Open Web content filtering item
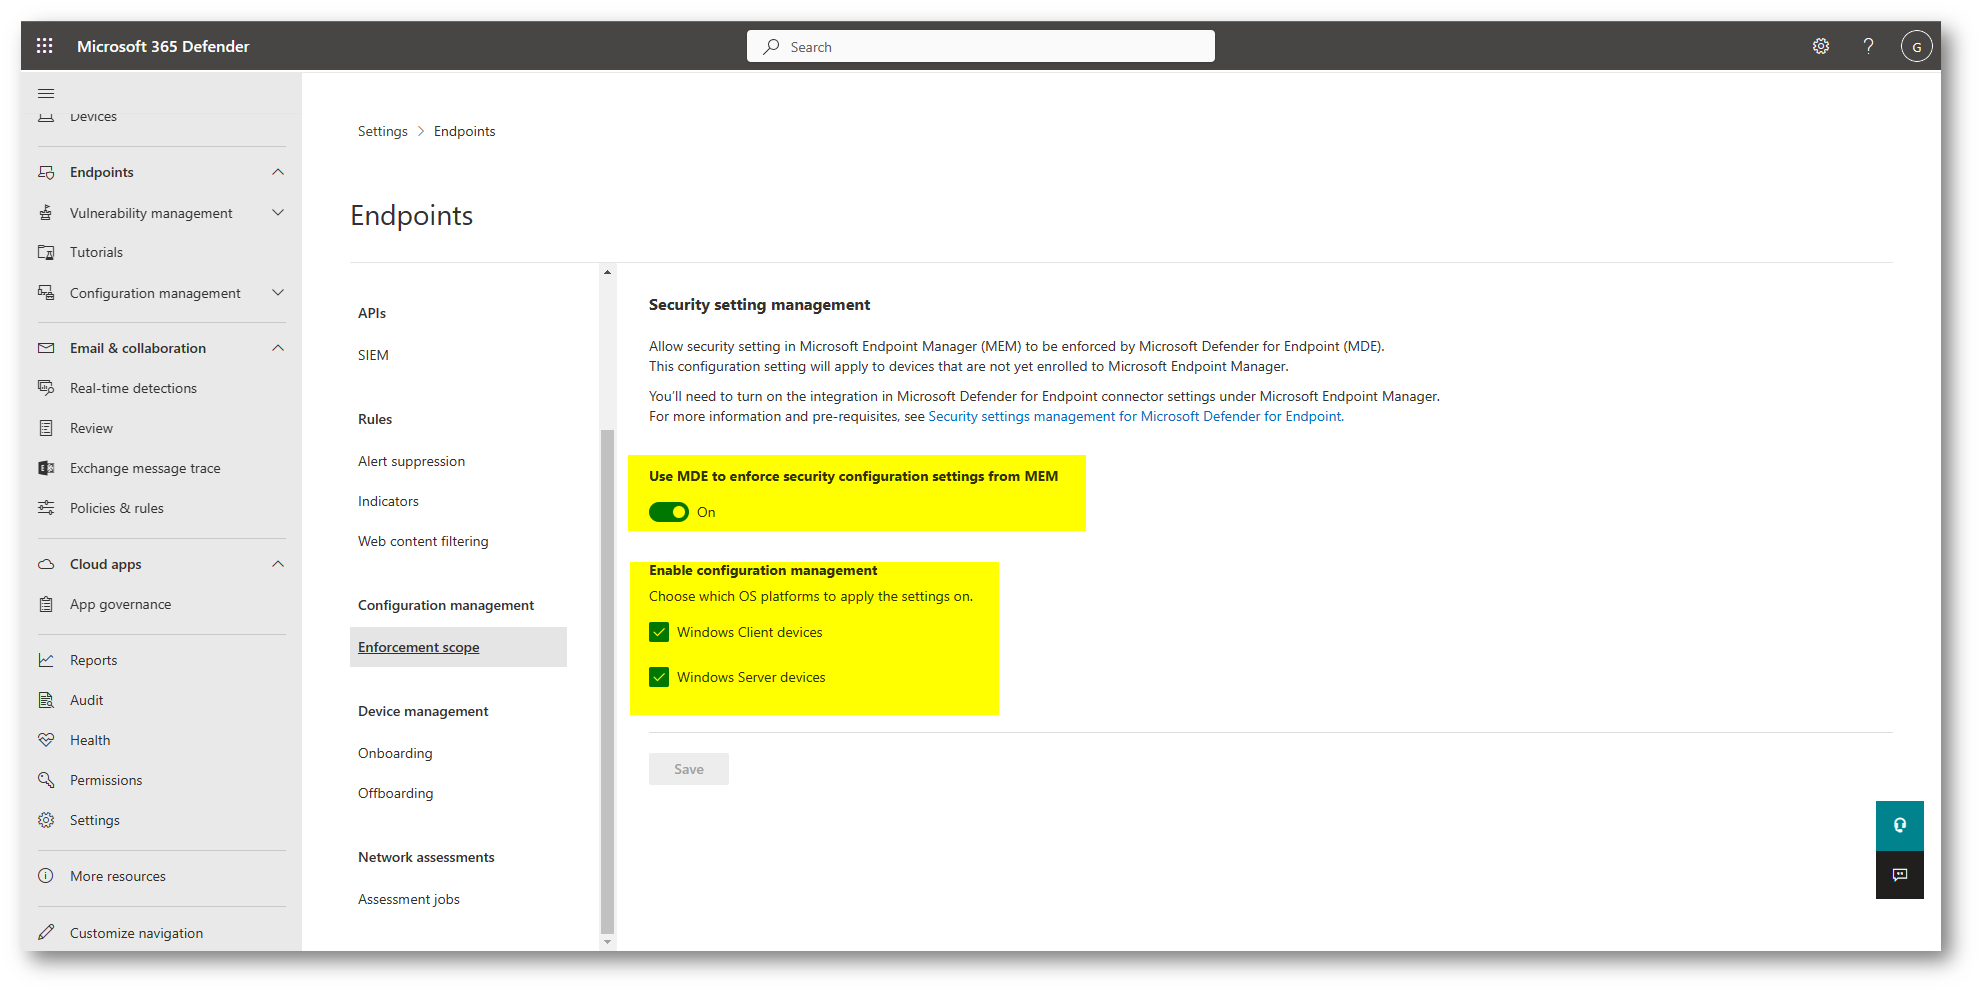Viewport: 1983px width, 993px height. (x=423, y=541)
